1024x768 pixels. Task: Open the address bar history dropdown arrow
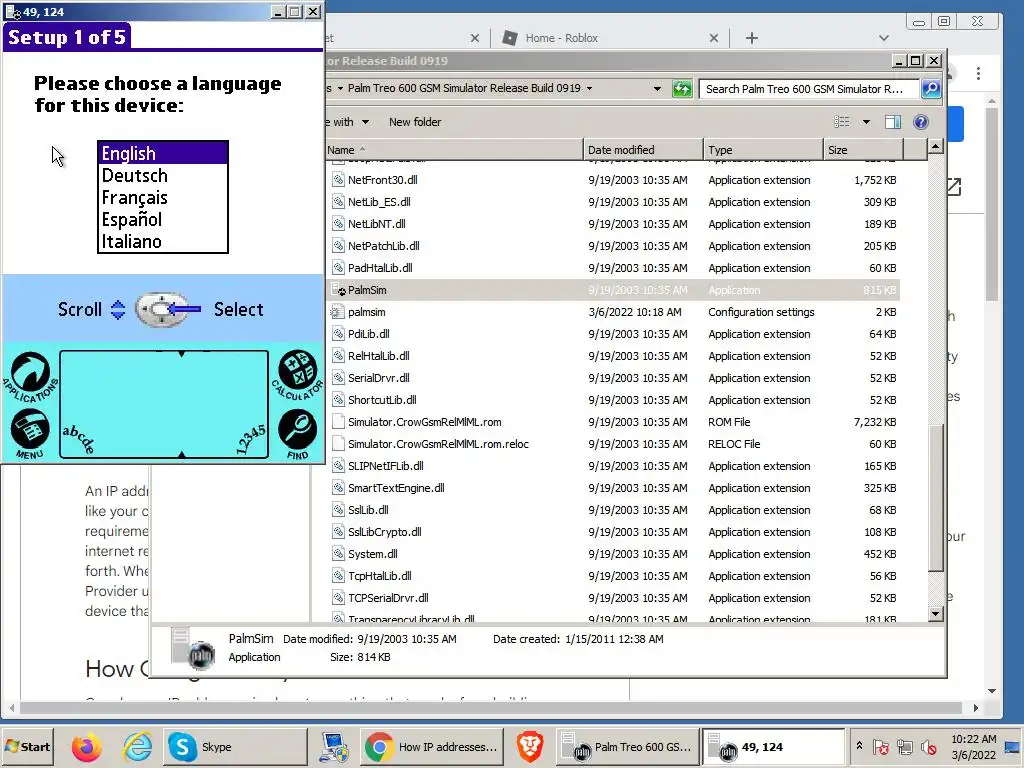click(657, 88)
